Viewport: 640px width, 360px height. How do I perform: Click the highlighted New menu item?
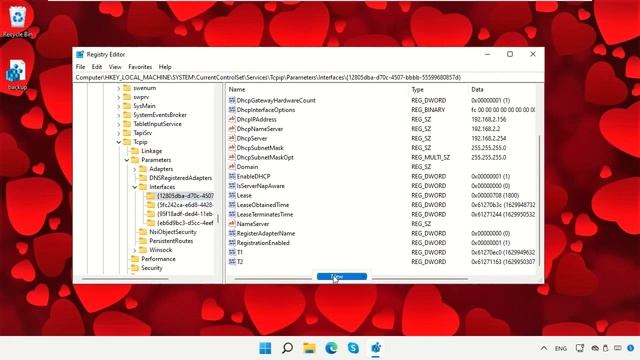click(x=342, y=277)
